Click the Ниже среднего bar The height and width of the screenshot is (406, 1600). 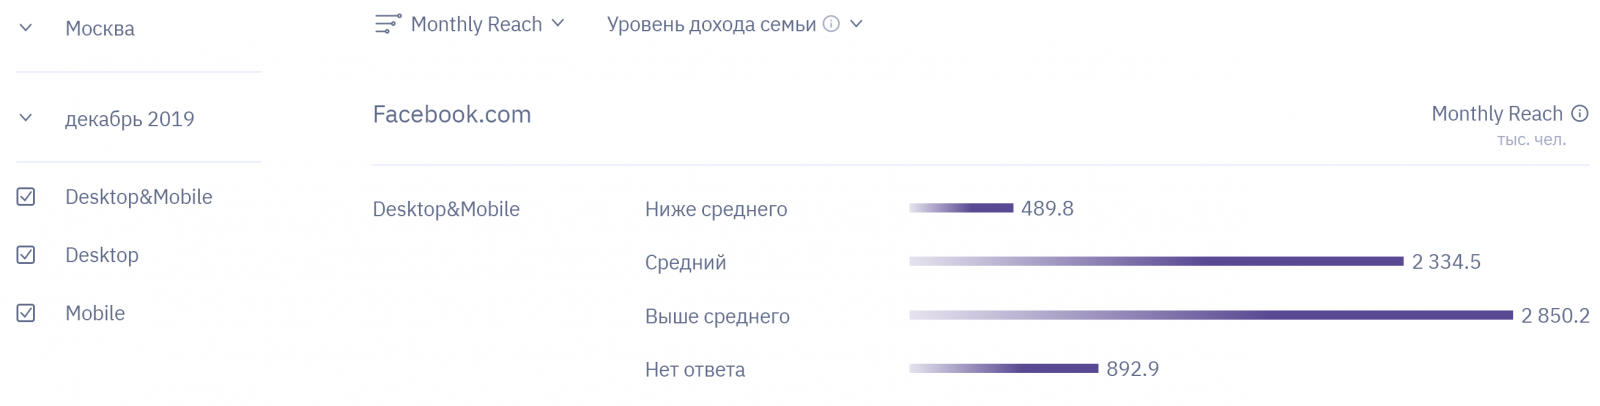click(x=961, y=208)
